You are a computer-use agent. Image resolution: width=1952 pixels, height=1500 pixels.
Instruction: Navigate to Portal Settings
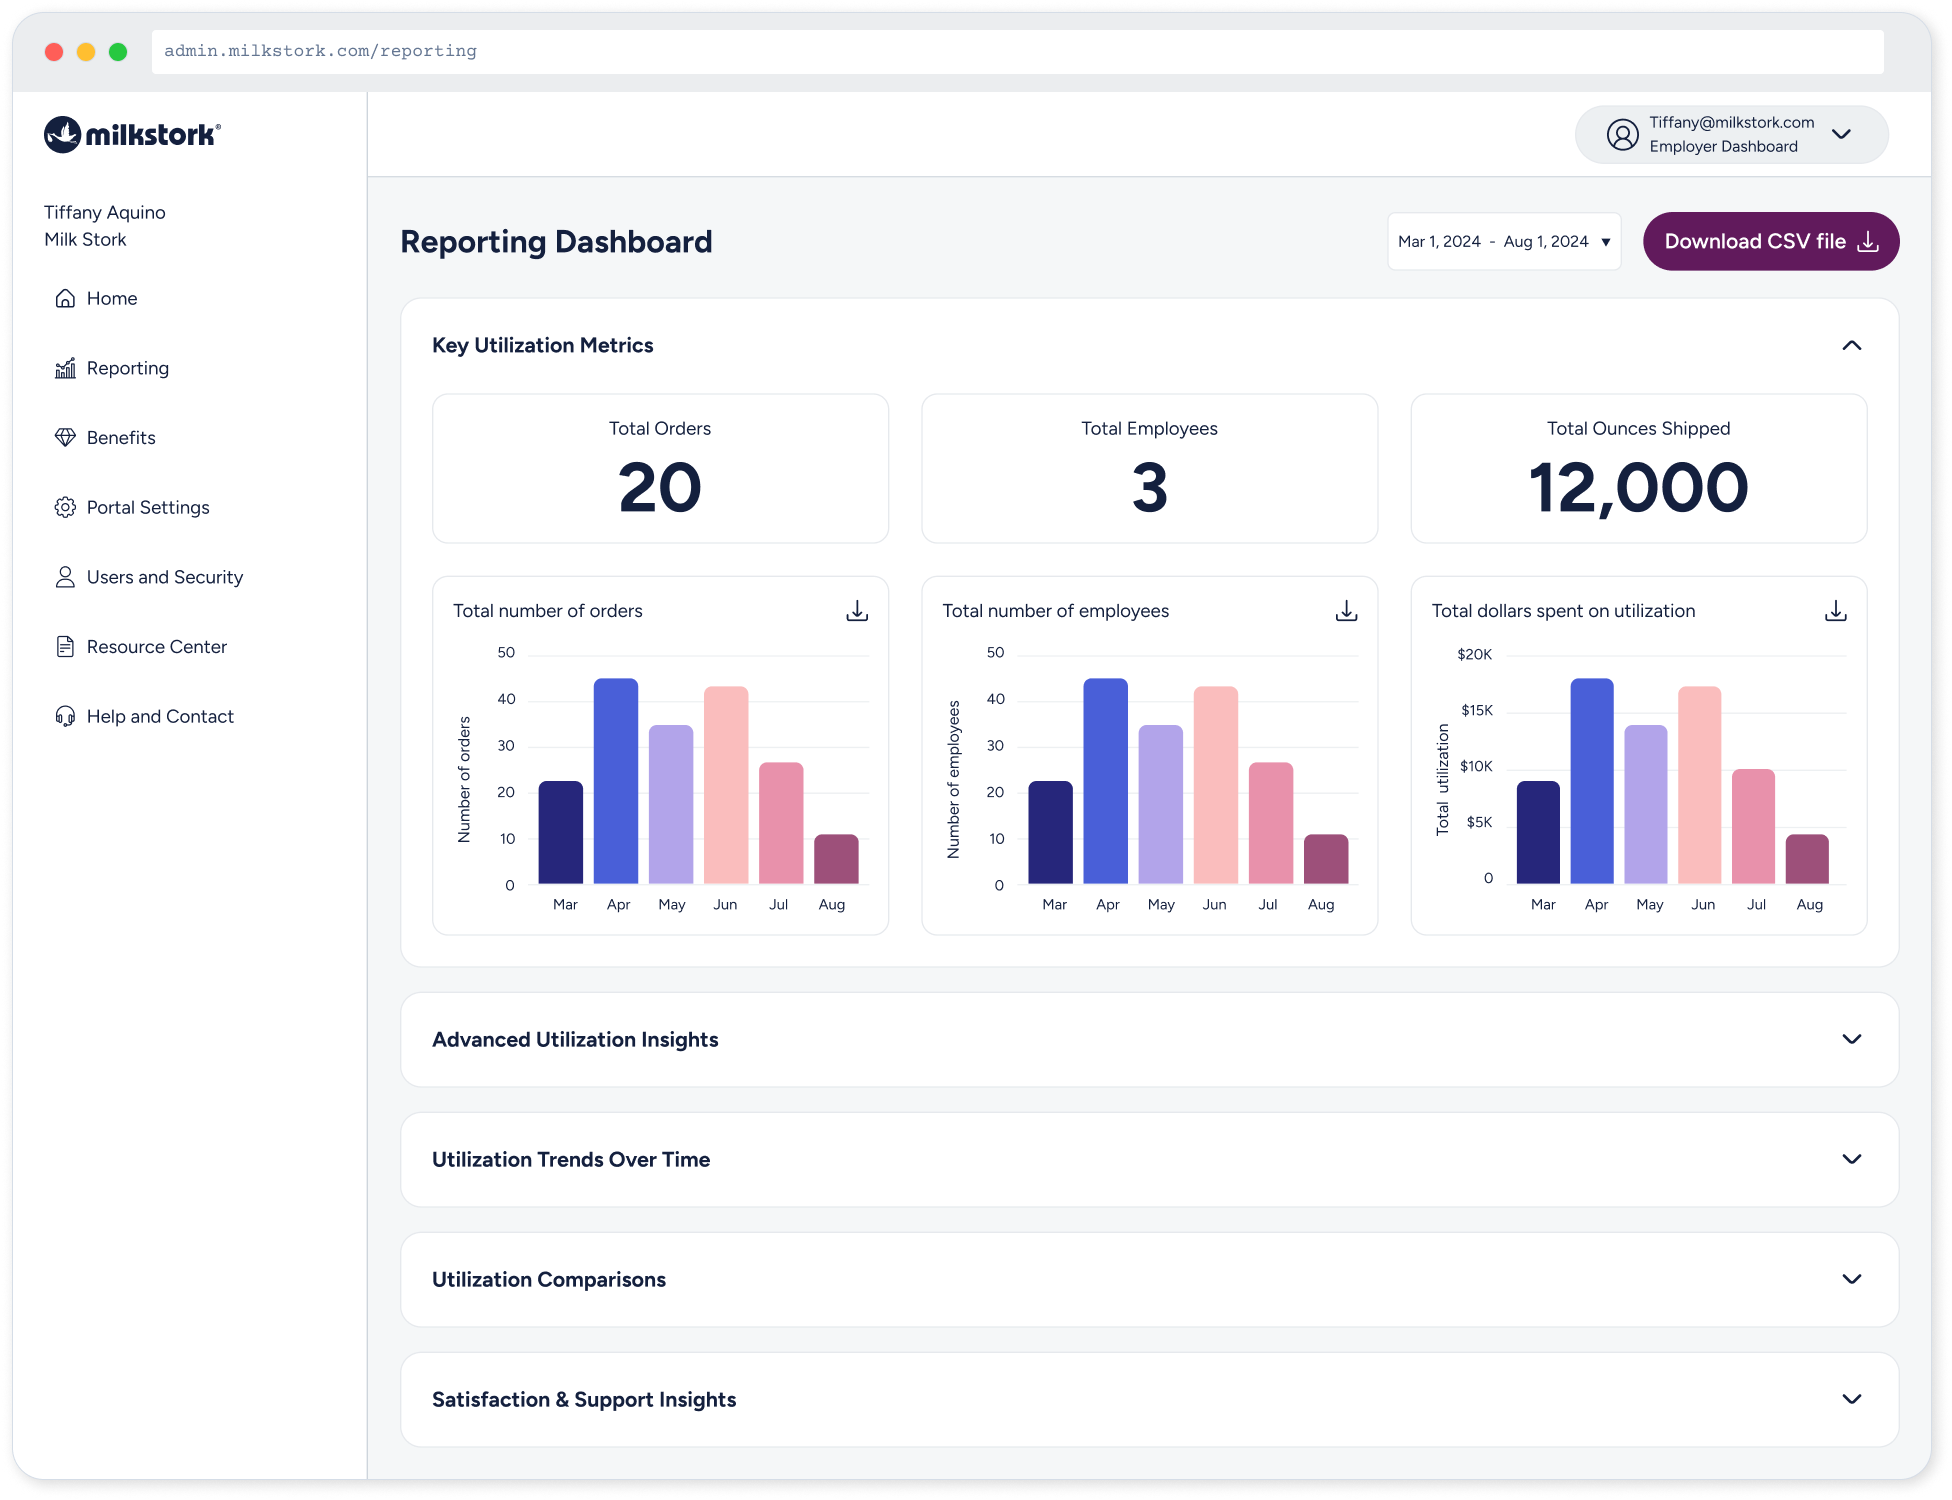coord(148,507)
